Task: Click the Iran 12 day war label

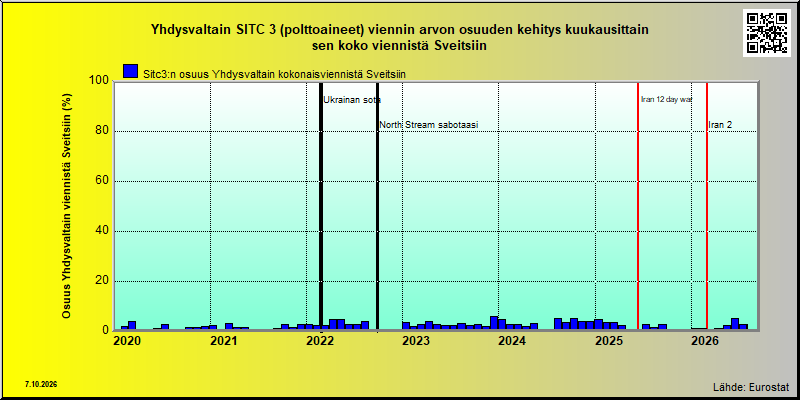Action: coord(666,99)
